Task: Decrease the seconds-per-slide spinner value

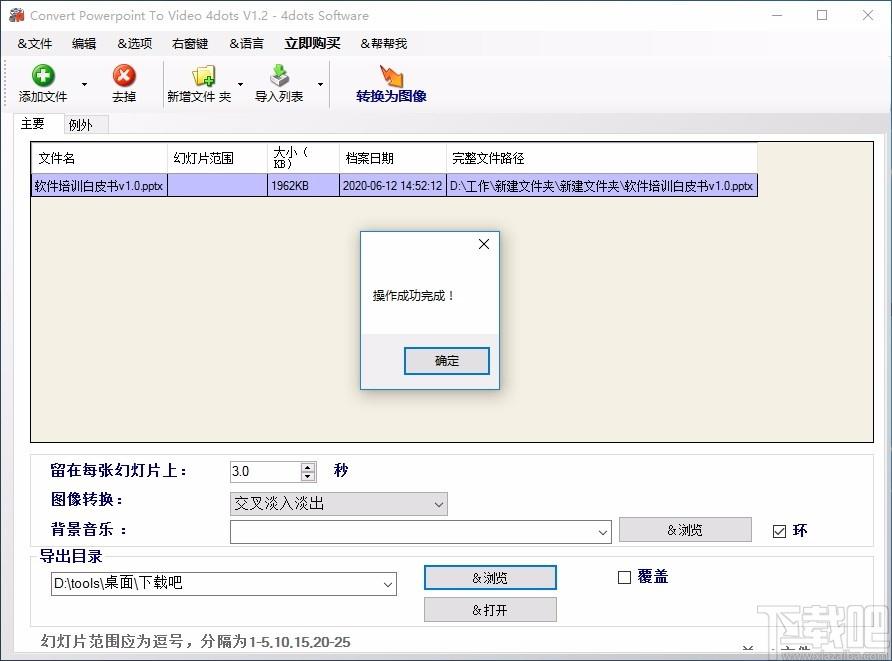Action: (308, 477)
